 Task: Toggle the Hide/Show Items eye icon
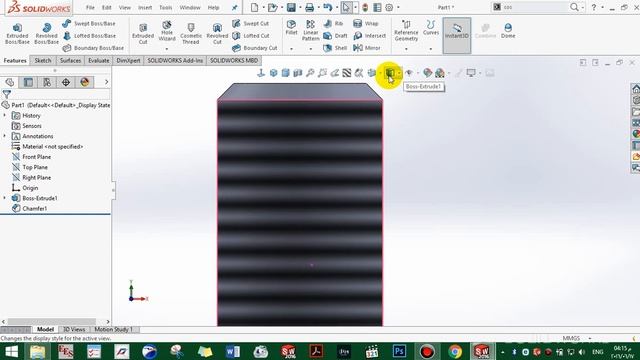click(409, 73)
